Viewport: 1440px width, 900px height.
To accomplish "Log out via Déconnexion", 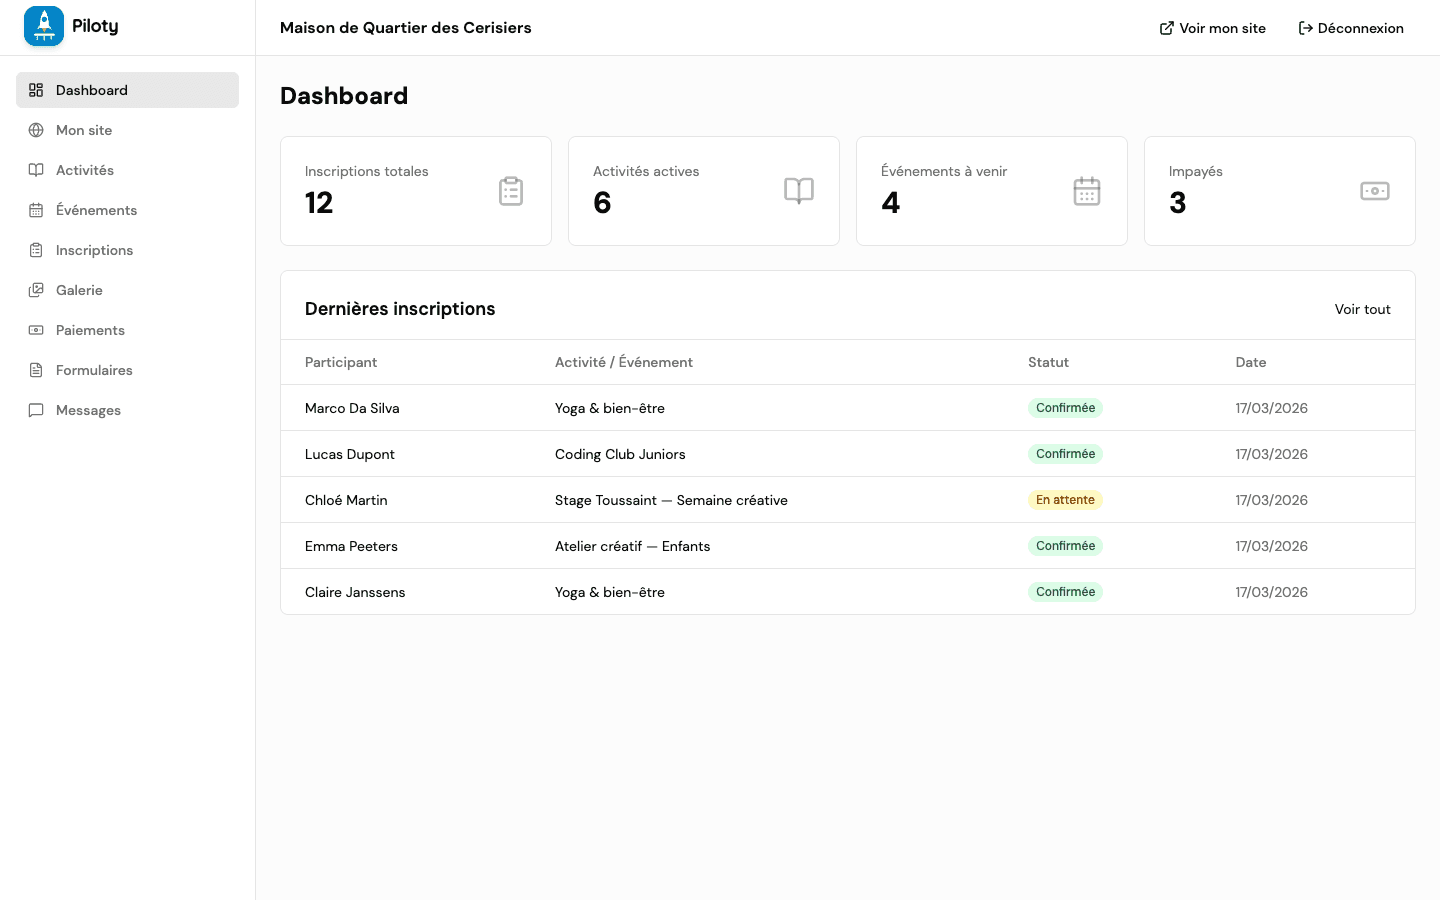I will 1351,28.
